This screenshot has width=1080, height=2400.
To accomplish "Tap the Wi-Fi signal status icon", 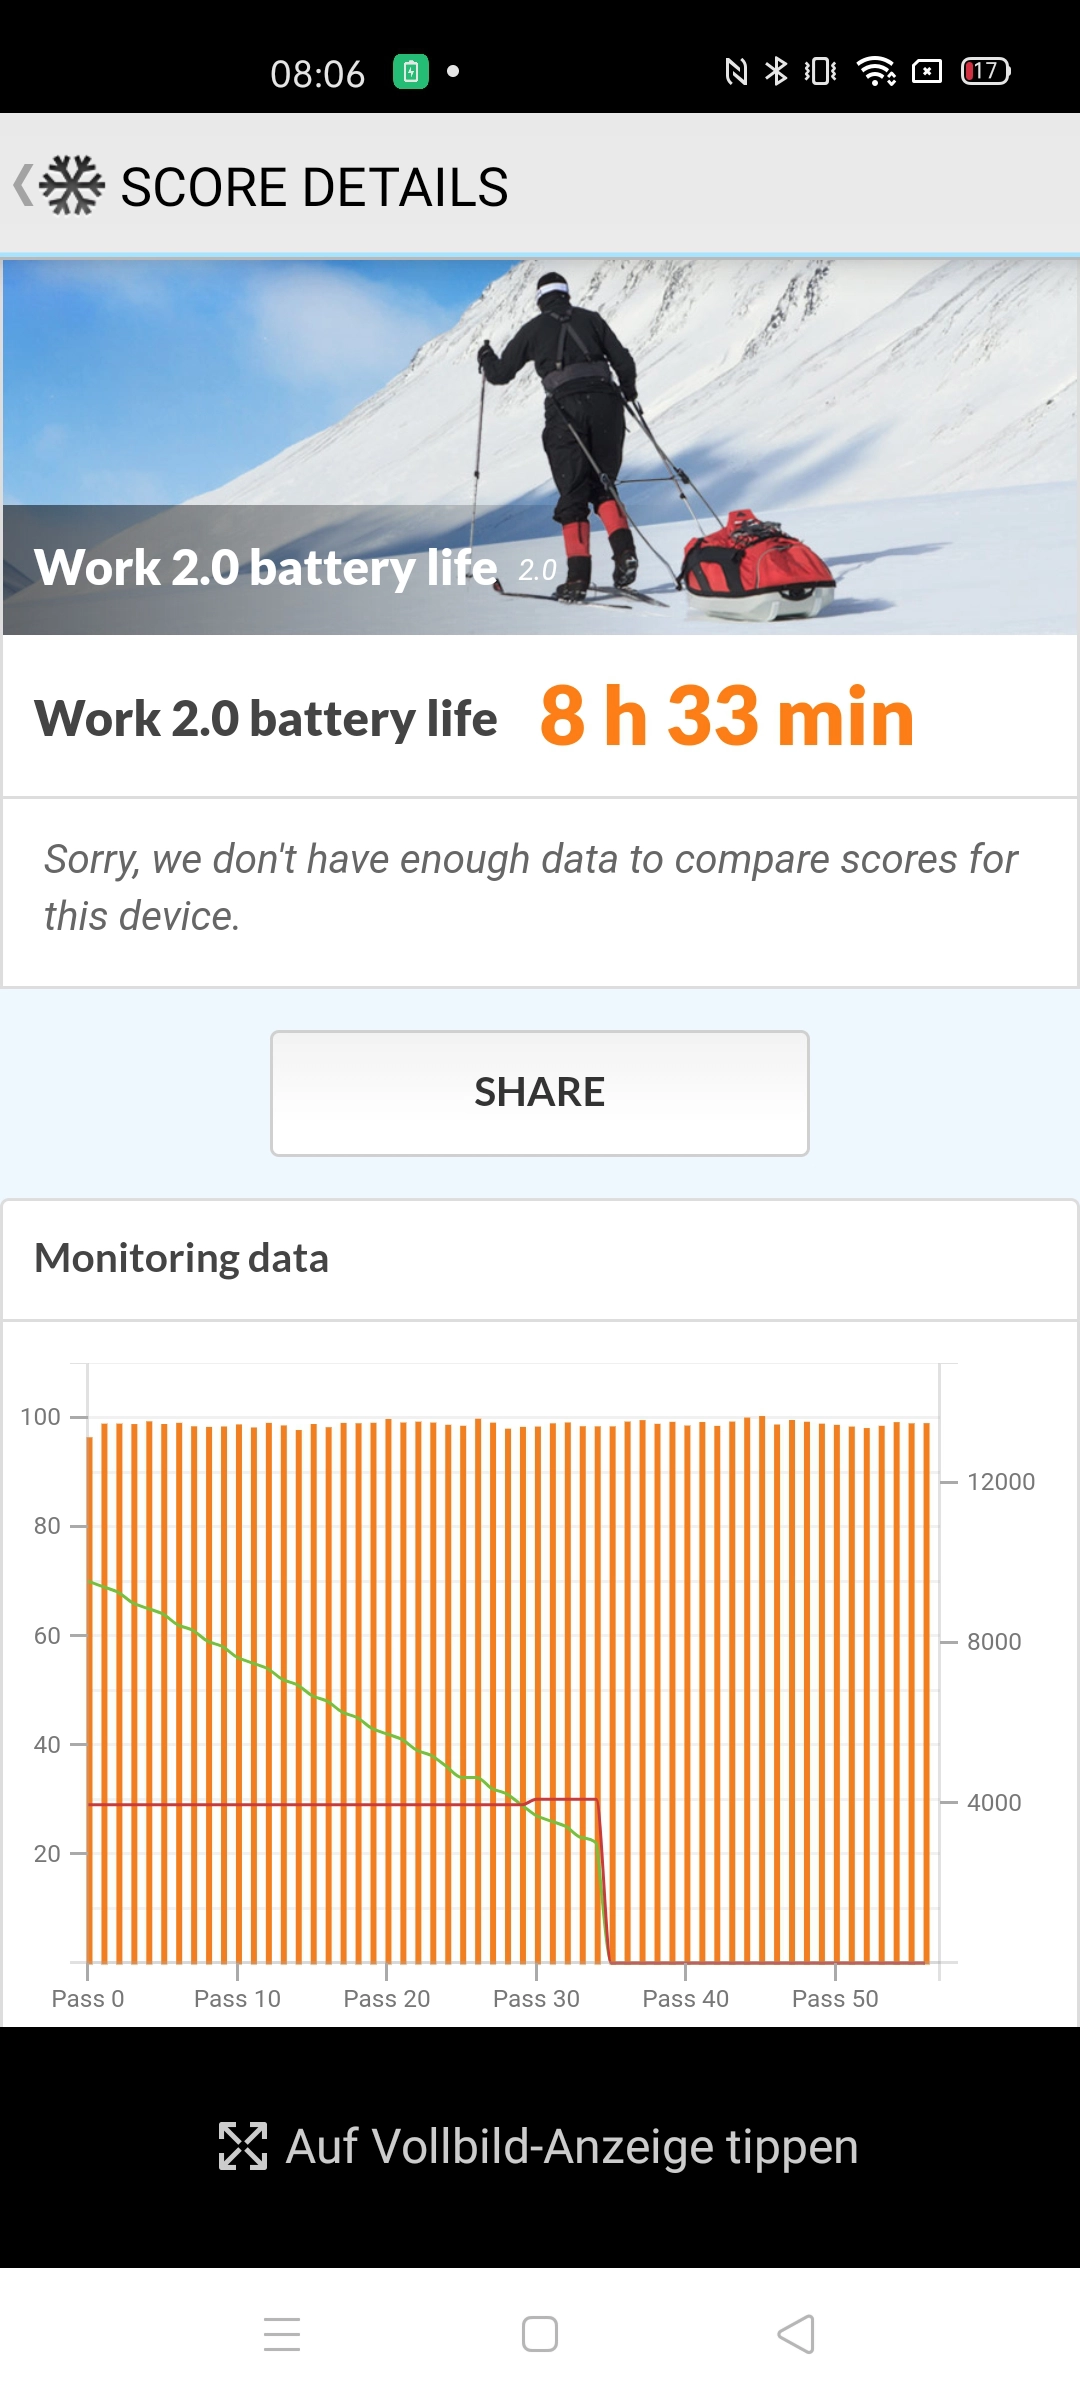I will point(876,71).
